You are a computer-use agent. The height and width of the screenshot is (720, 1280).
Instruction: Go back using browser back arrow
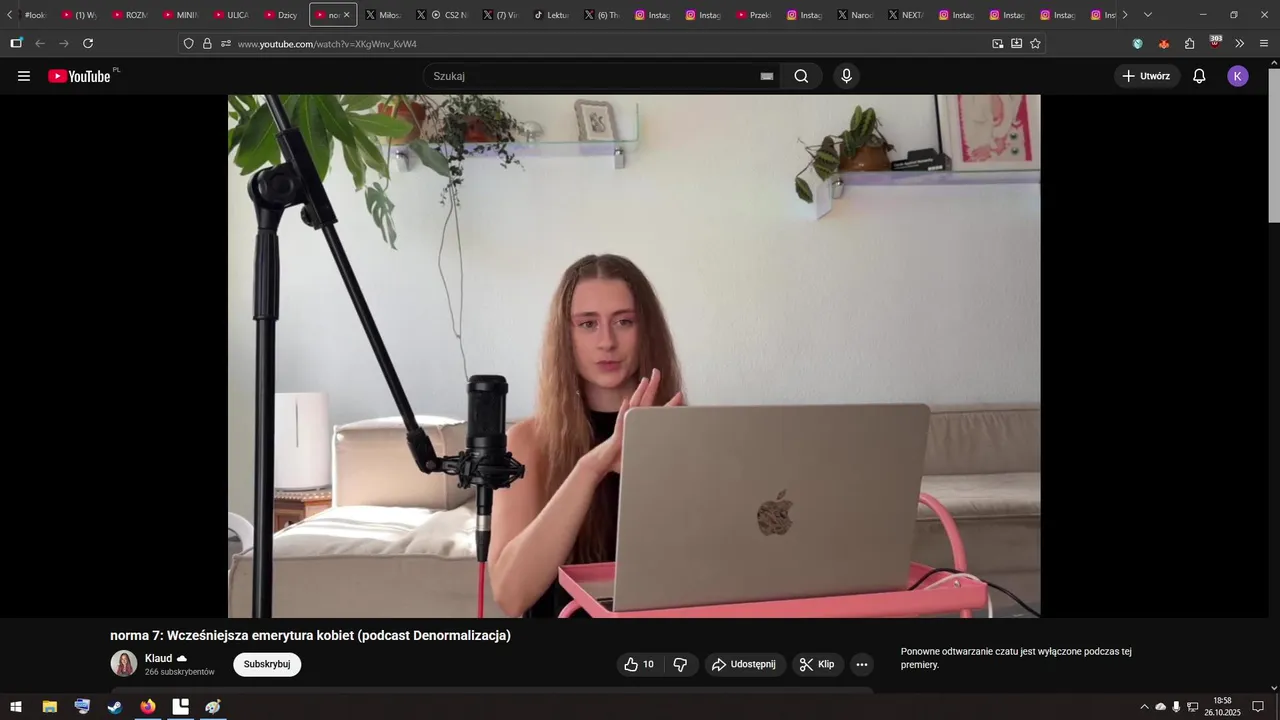coord(40,43)
